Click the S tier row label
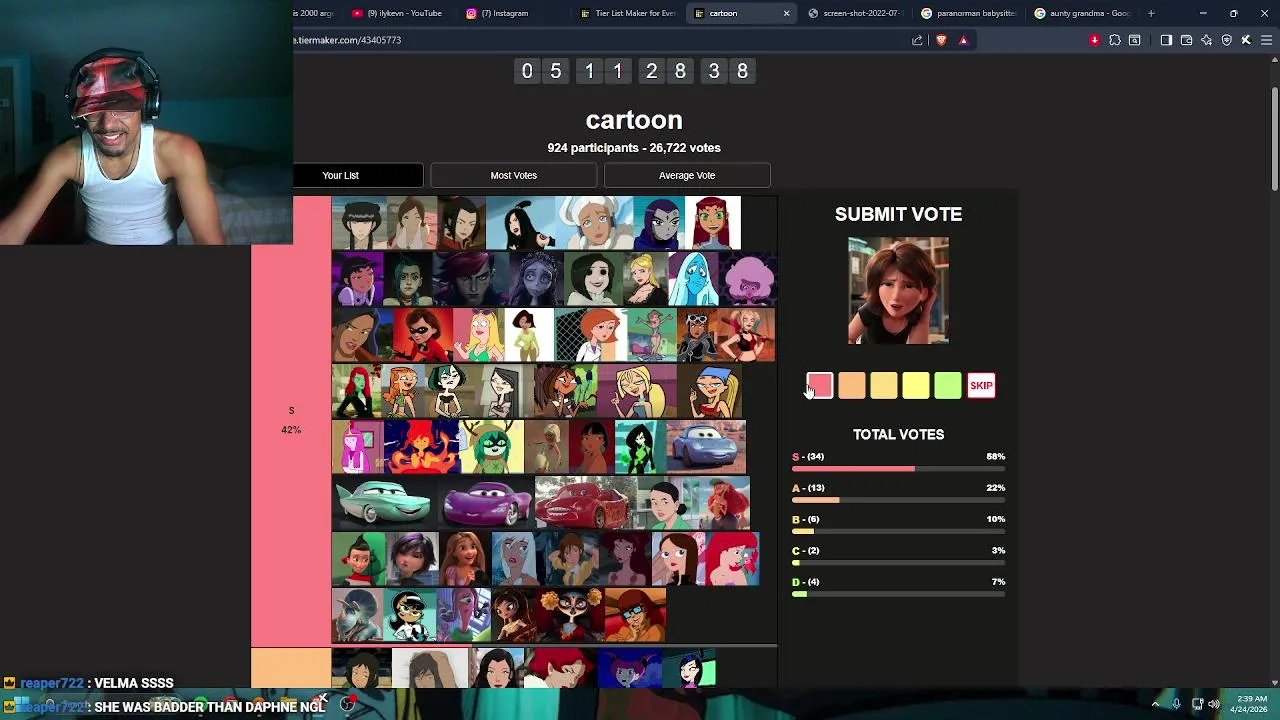This screenshot has width=1280, height=720. pyautogui.click(x=291, y=420)
